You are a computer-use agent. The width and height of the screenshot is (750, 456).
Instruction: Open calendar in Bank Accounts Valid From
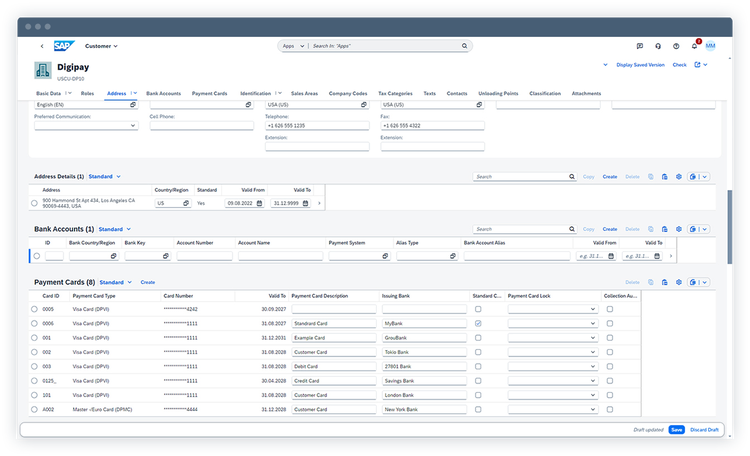tap(611, 256)
